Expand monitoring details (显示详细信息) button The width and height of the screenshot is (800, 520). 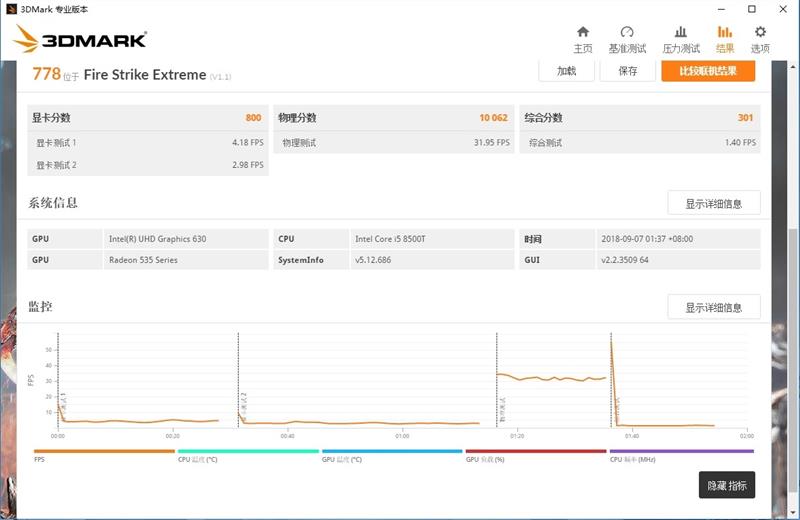(713, 307)
